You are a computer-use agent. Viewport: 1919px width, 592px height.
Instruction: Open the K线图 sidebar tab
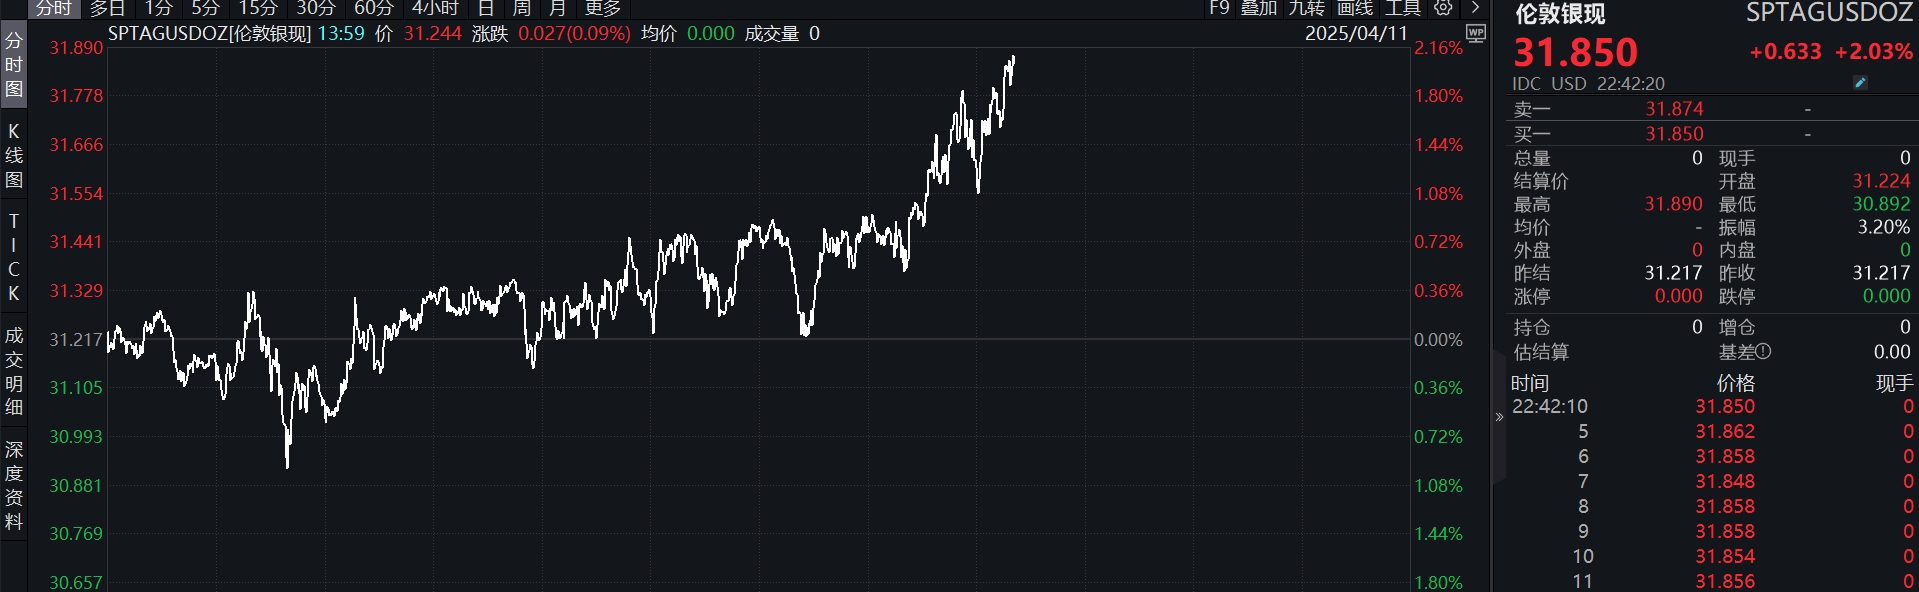coord(14,156)
